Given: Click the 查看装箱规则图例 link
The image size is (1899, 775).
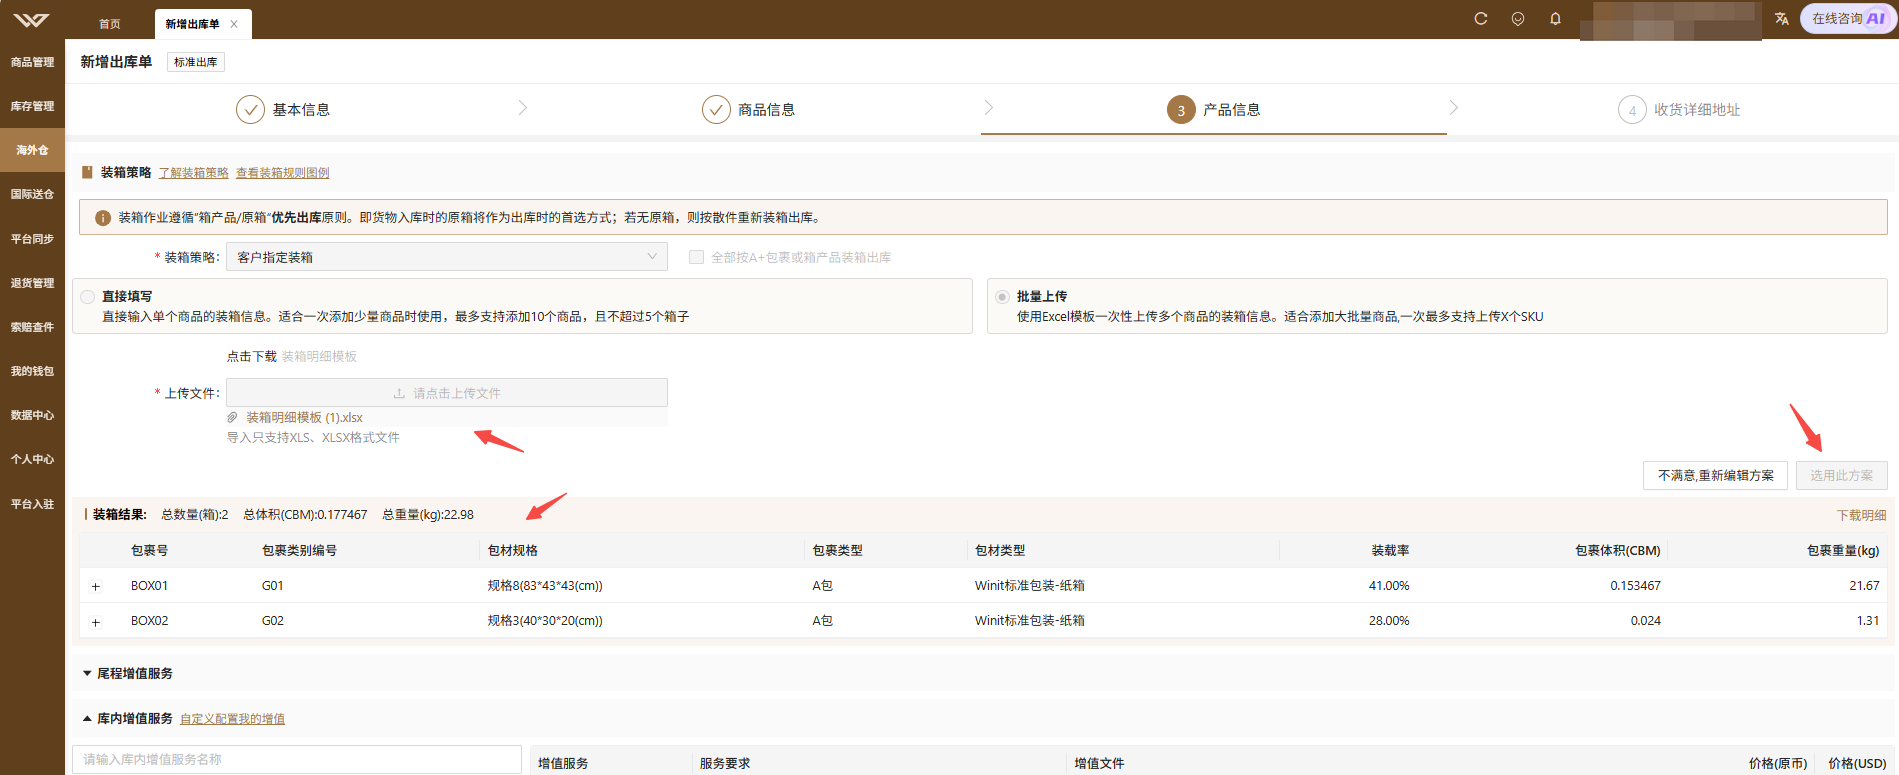Looking at the screenshot, I should pos(282,173).
